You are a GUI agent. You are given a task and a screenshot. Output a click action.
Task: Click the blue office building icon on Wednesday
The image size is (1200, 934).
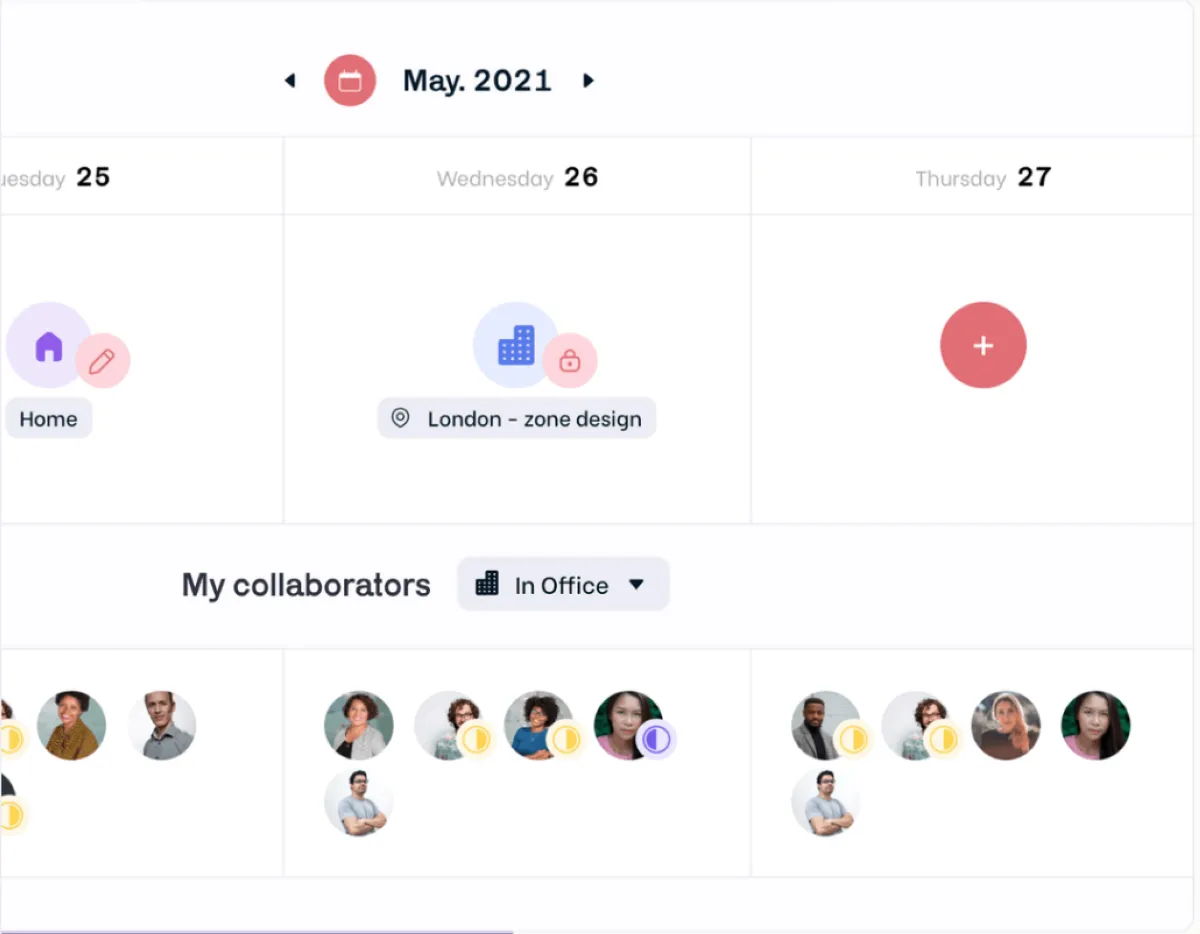(x=516, y=345)
